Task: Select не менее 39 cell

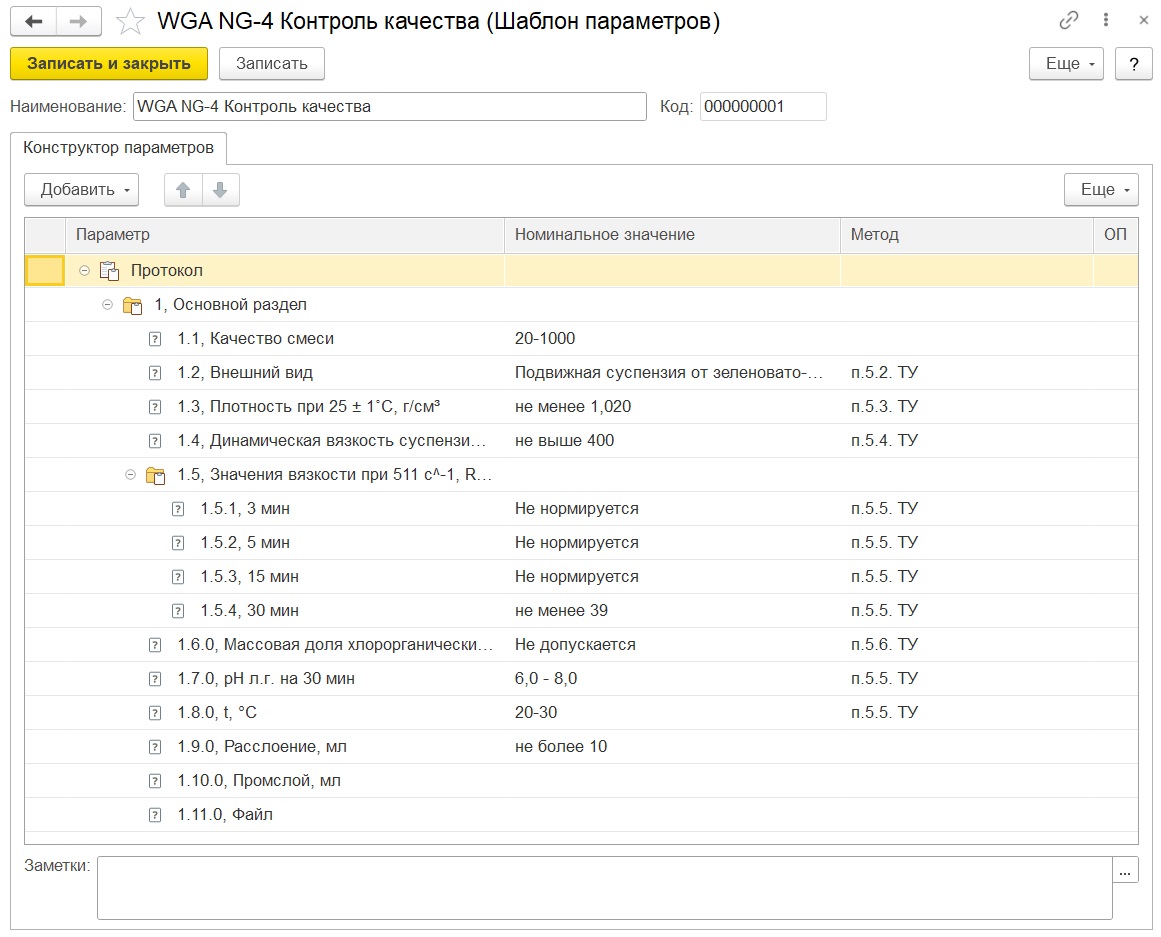Action: click(672, 612)
